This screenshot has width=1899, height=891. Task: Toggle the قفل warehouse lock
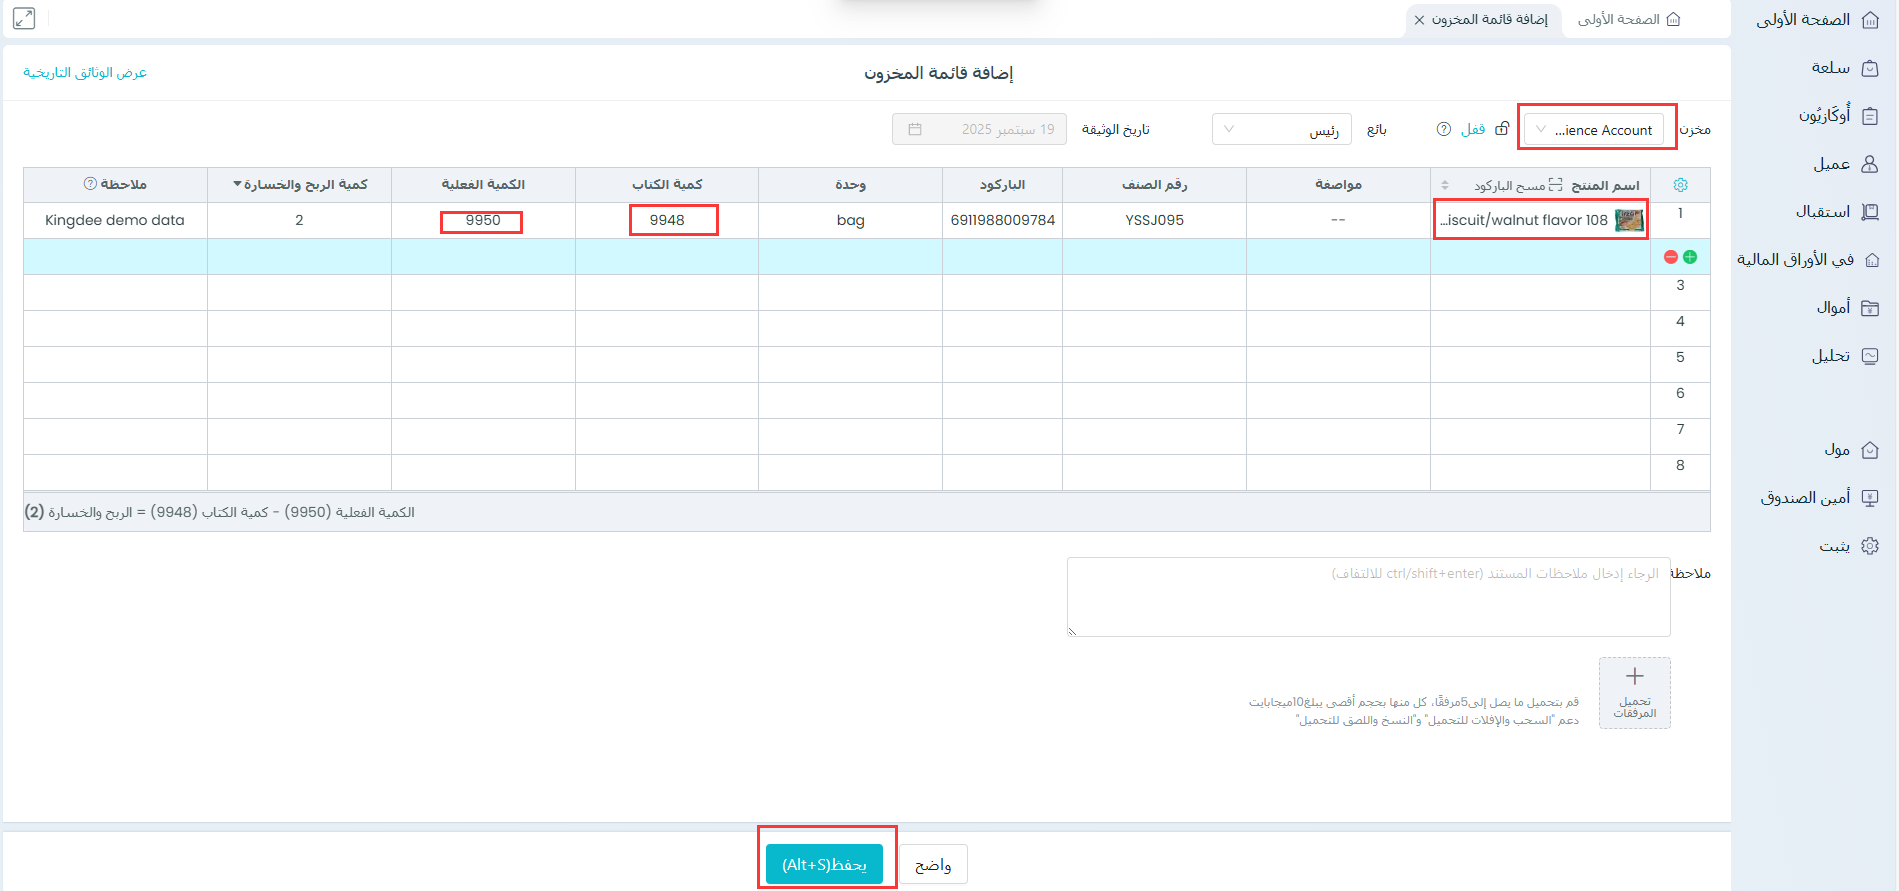tap(1501, 129)
